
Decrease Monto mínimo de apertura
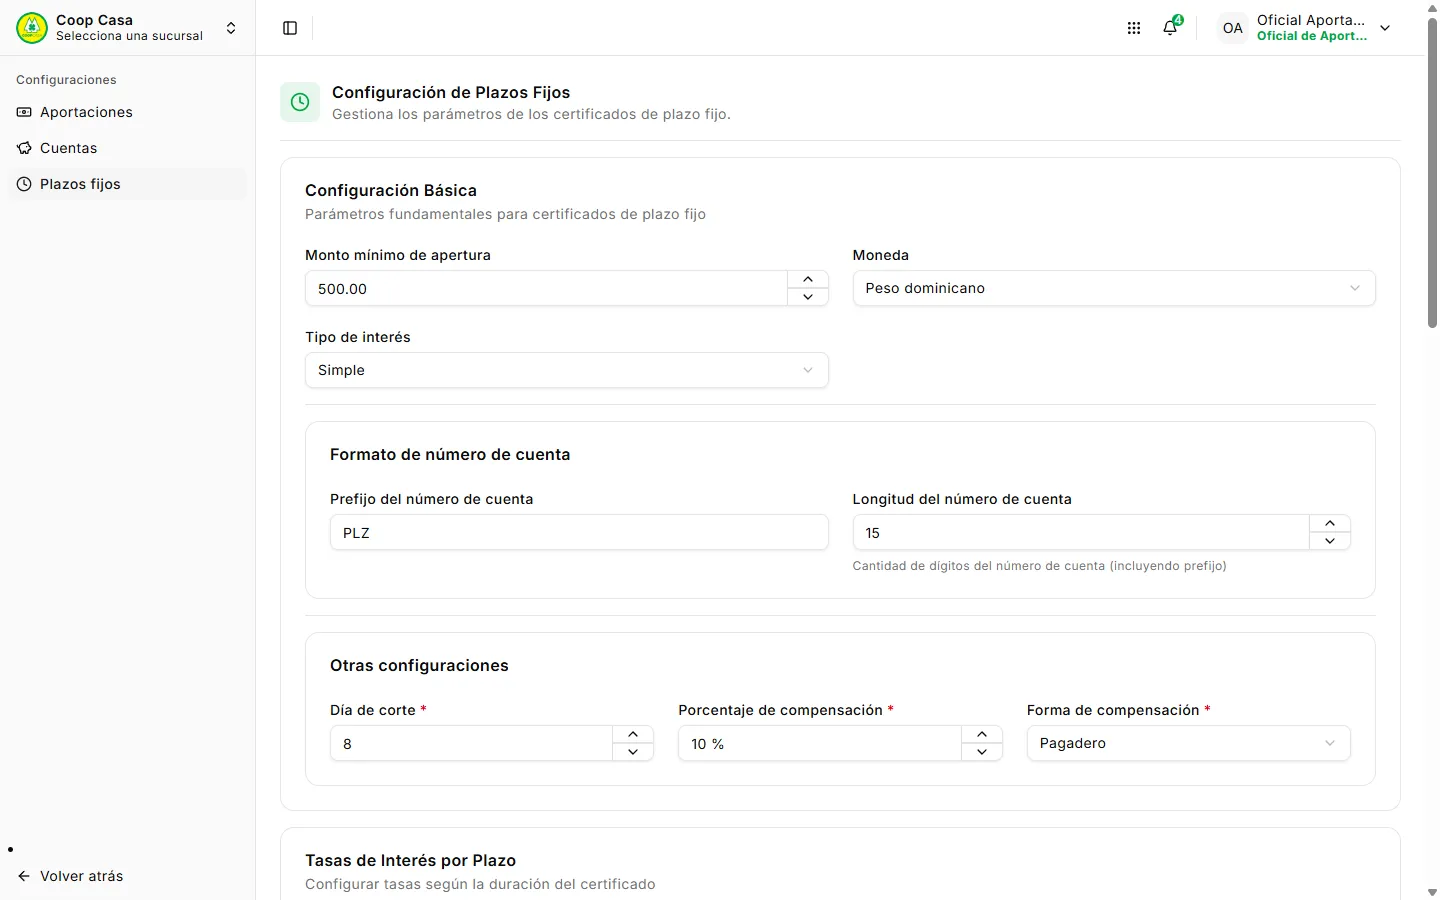point(808,297)
